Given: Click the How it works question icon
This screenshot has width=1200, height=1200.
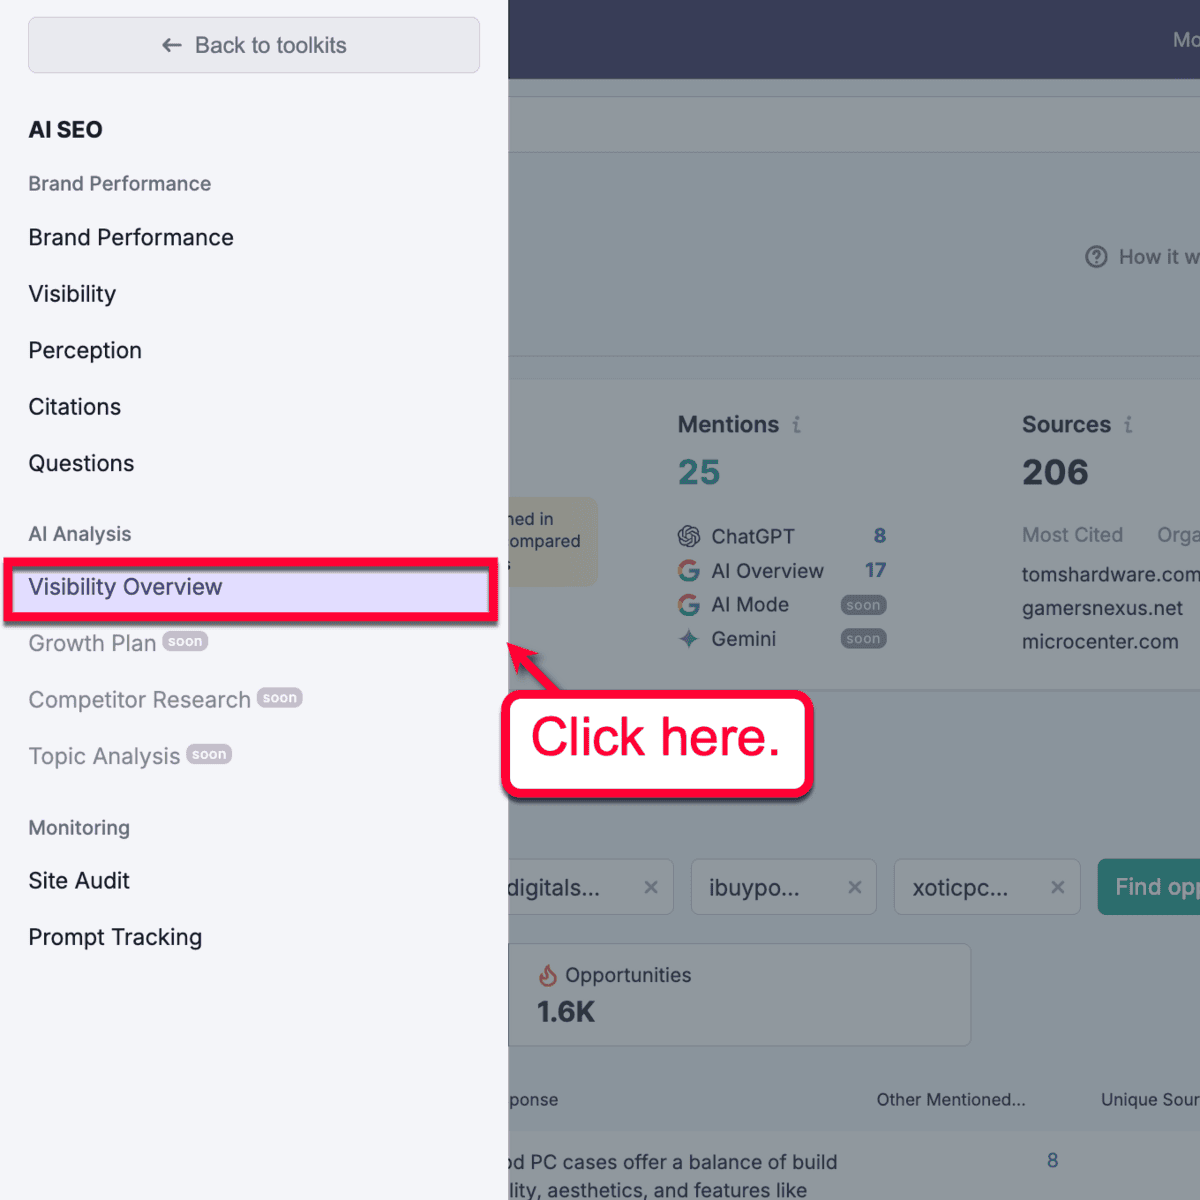Looking at the screenshot, I should [1096, 257].
